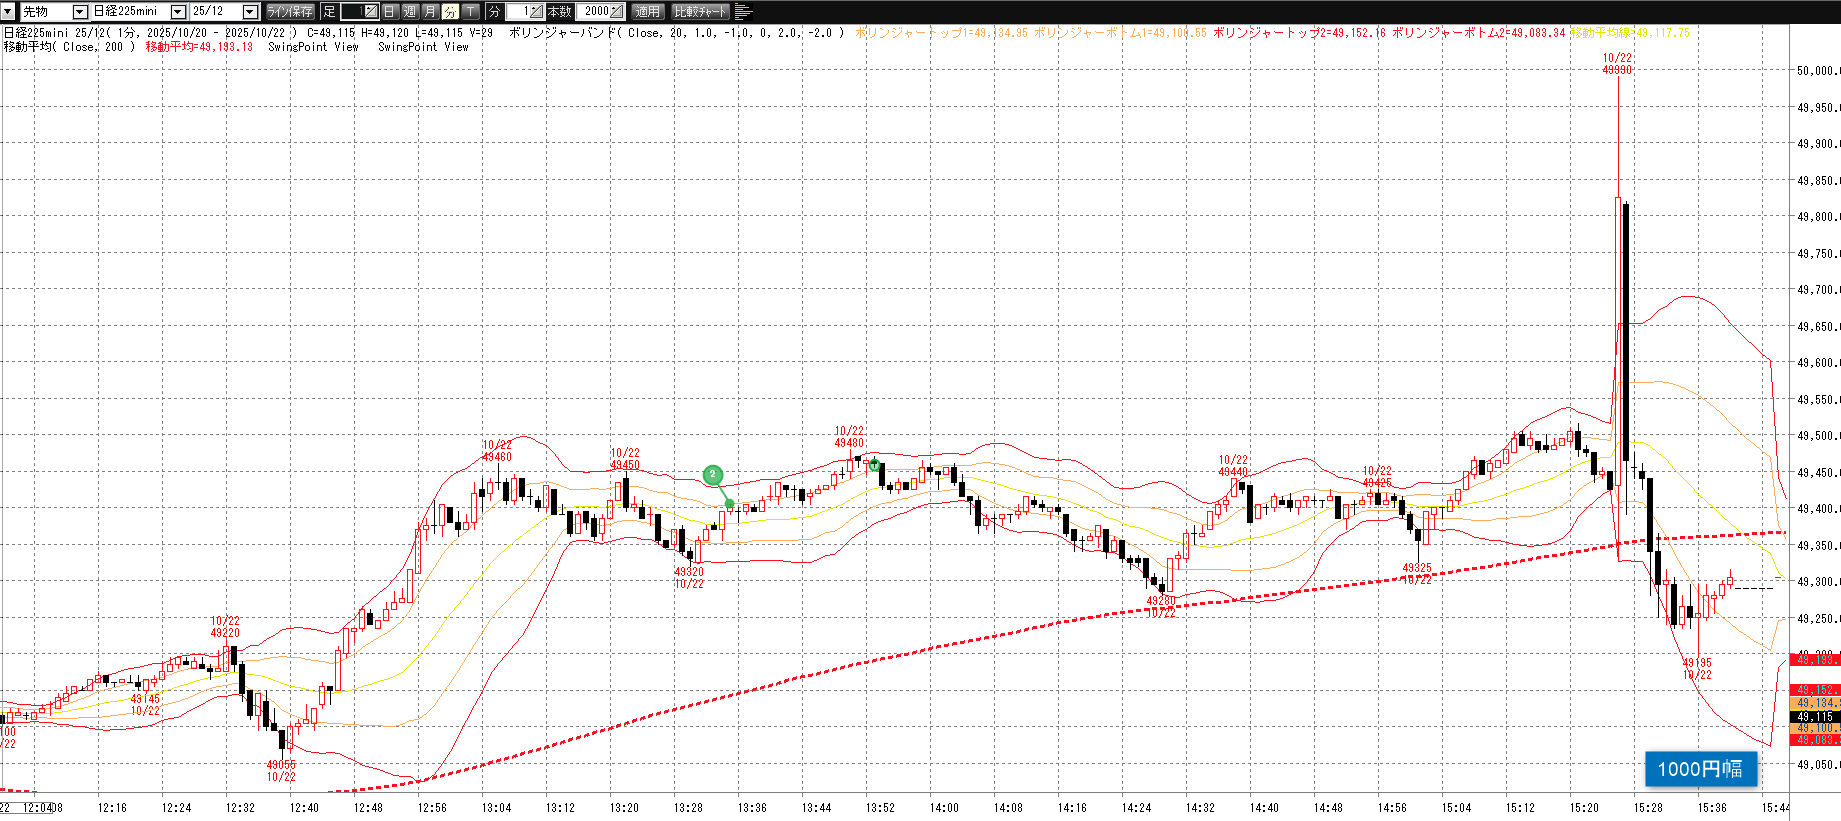The image size is (1841, 821).
Task: Select the tick (T) timeframe button
Action: coord(470,12)
